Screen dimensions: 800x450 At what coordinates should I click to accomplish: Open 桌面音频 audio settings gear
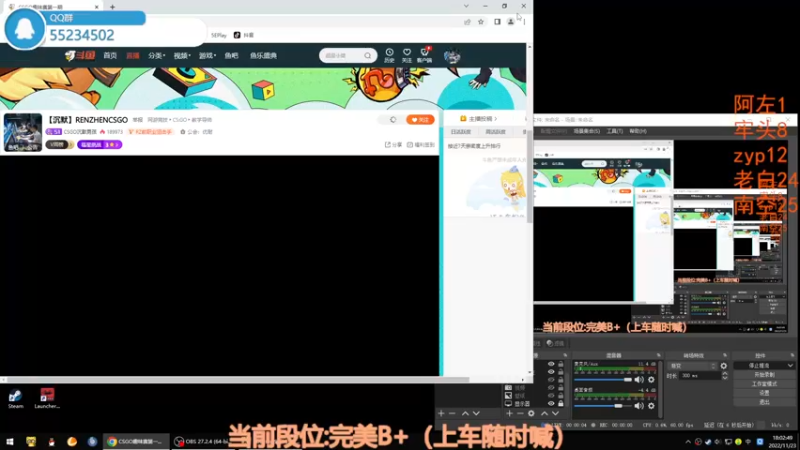coord(651,406)
